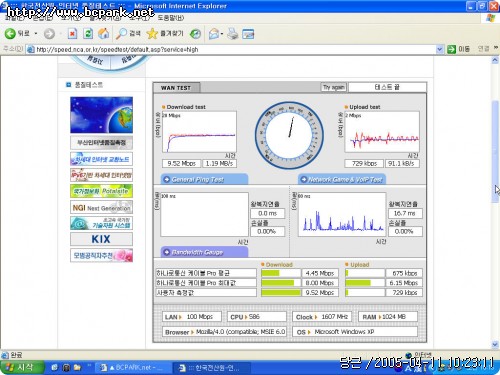Open the folder quick launch icon on taskbar
The width and height of the screenshot is (500, 375).
(x=77, y=367)
